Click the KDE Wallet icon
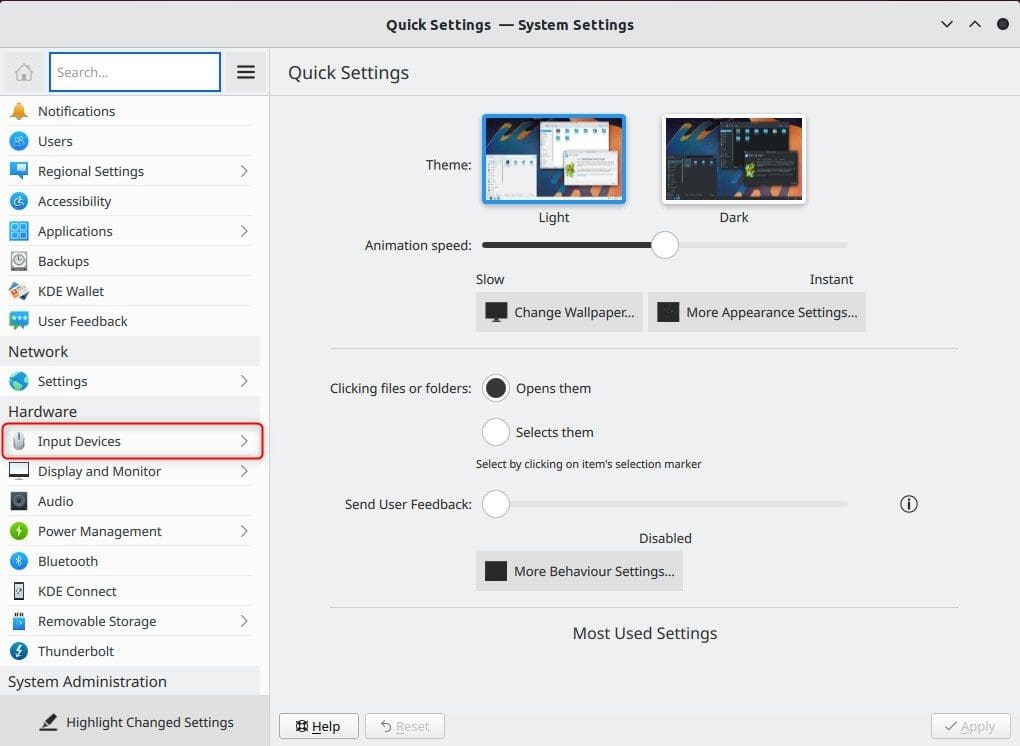This screenshot has width=1020, height=746. (19, 291)
